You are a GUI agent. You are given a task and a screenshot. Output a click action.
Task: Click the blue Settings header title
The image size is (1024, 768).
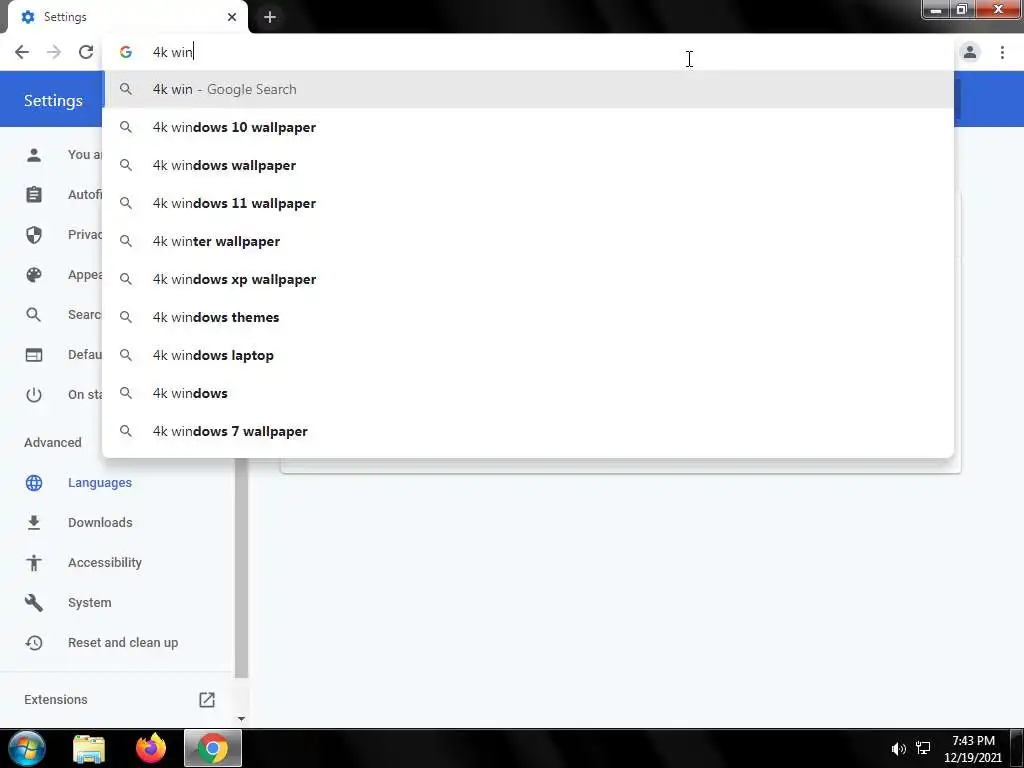pos(54,101)
